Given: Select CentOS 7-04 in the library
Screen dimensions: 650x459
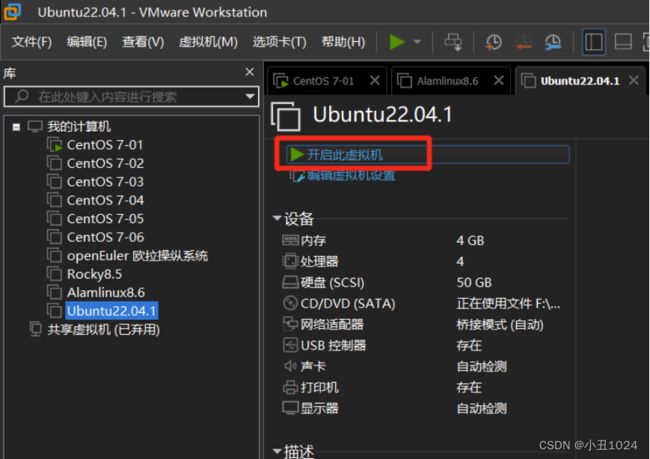Looking at the screenshot, I should [105, 200].
